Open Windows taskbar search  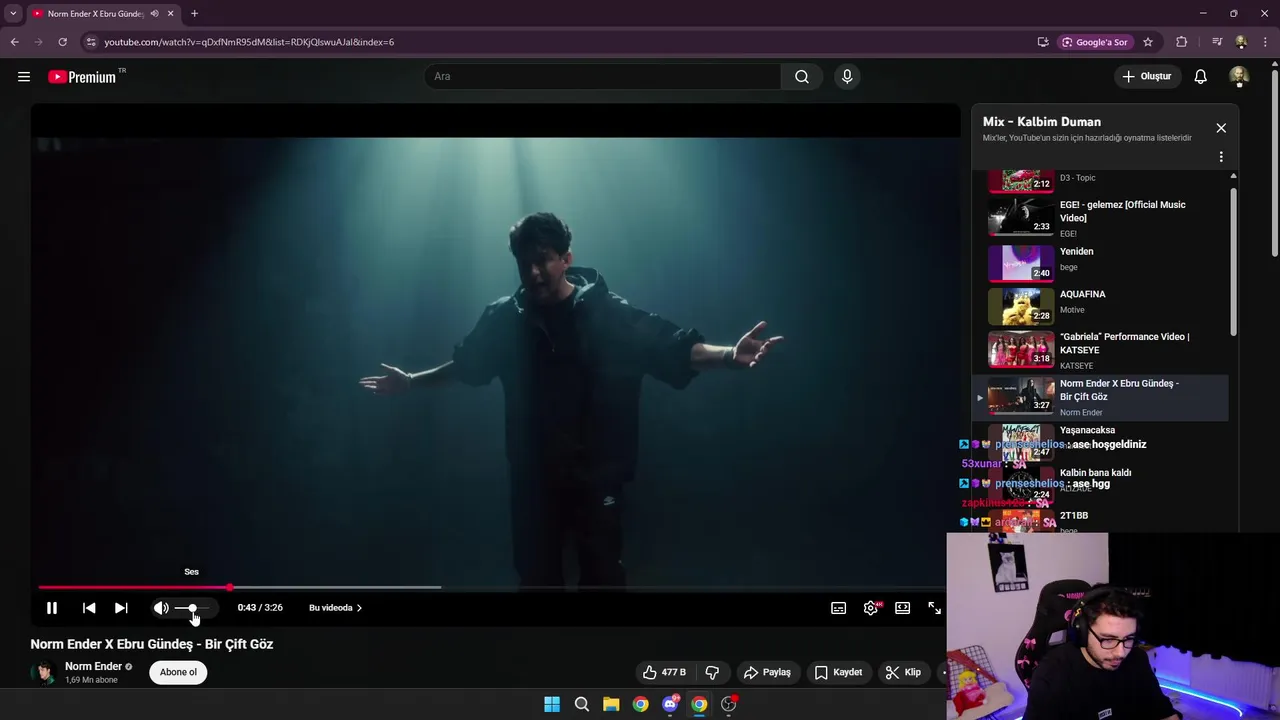[x=581, y=704]
